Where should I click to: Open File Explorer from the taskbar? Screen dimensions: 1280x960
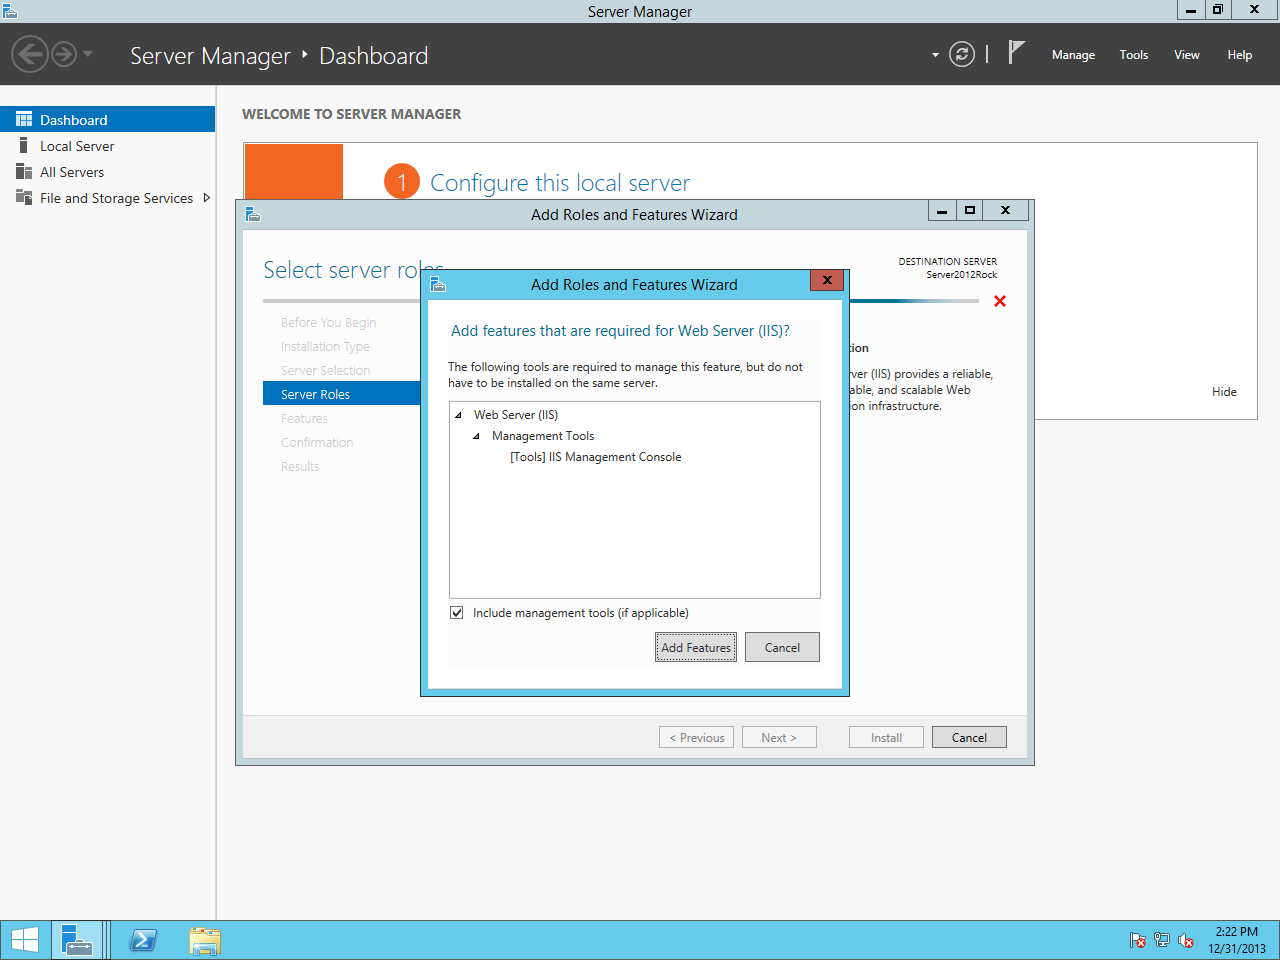pos(205,940)
